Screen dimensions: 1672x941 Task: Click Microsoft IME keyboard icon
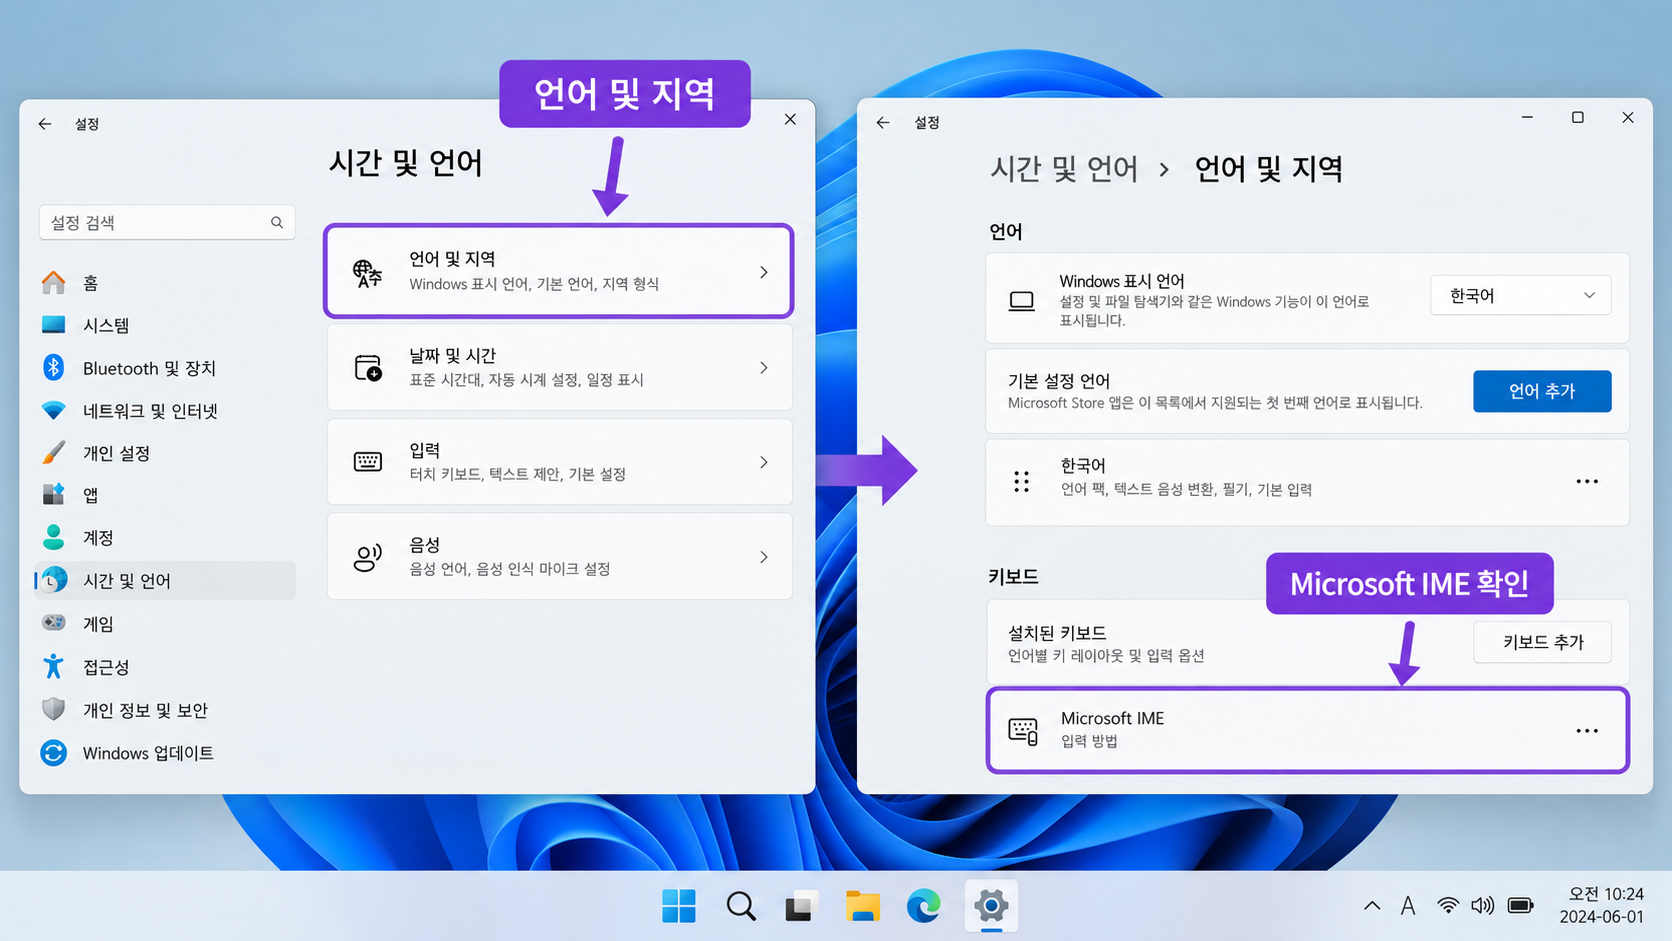click(1023, 731)
